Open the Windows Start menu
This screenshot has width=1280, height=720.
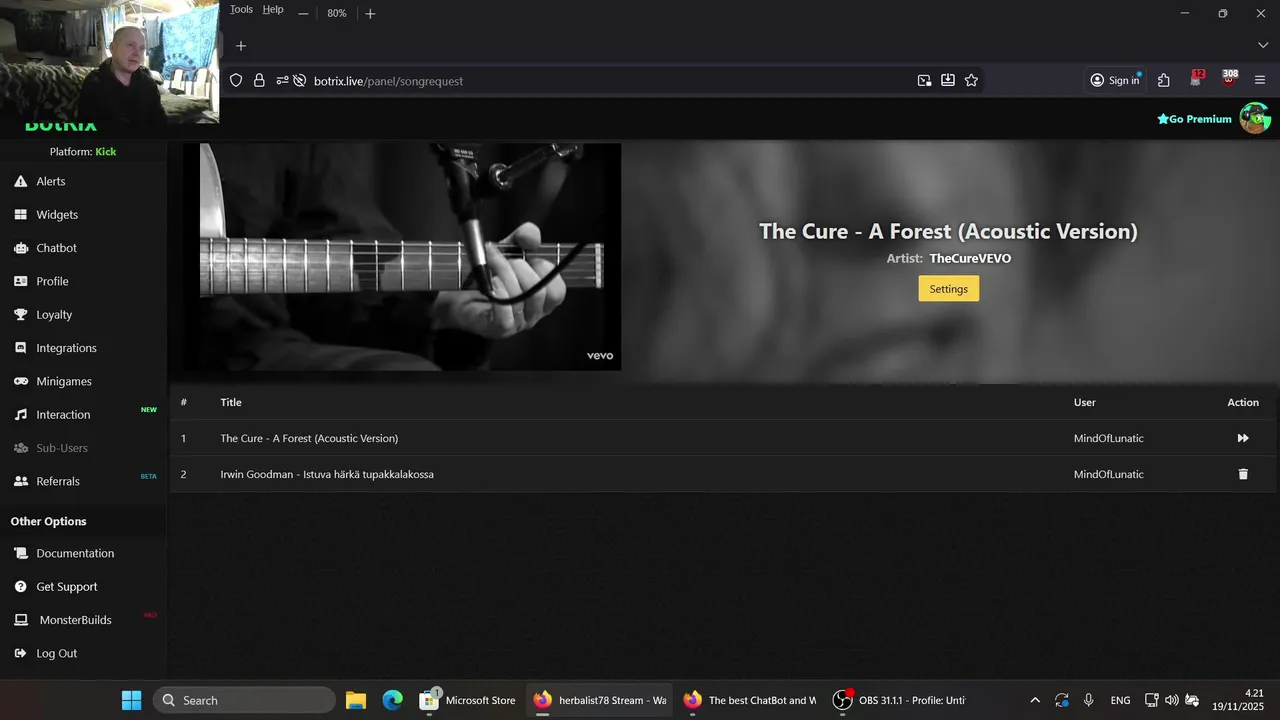click(x=131, y=700)
